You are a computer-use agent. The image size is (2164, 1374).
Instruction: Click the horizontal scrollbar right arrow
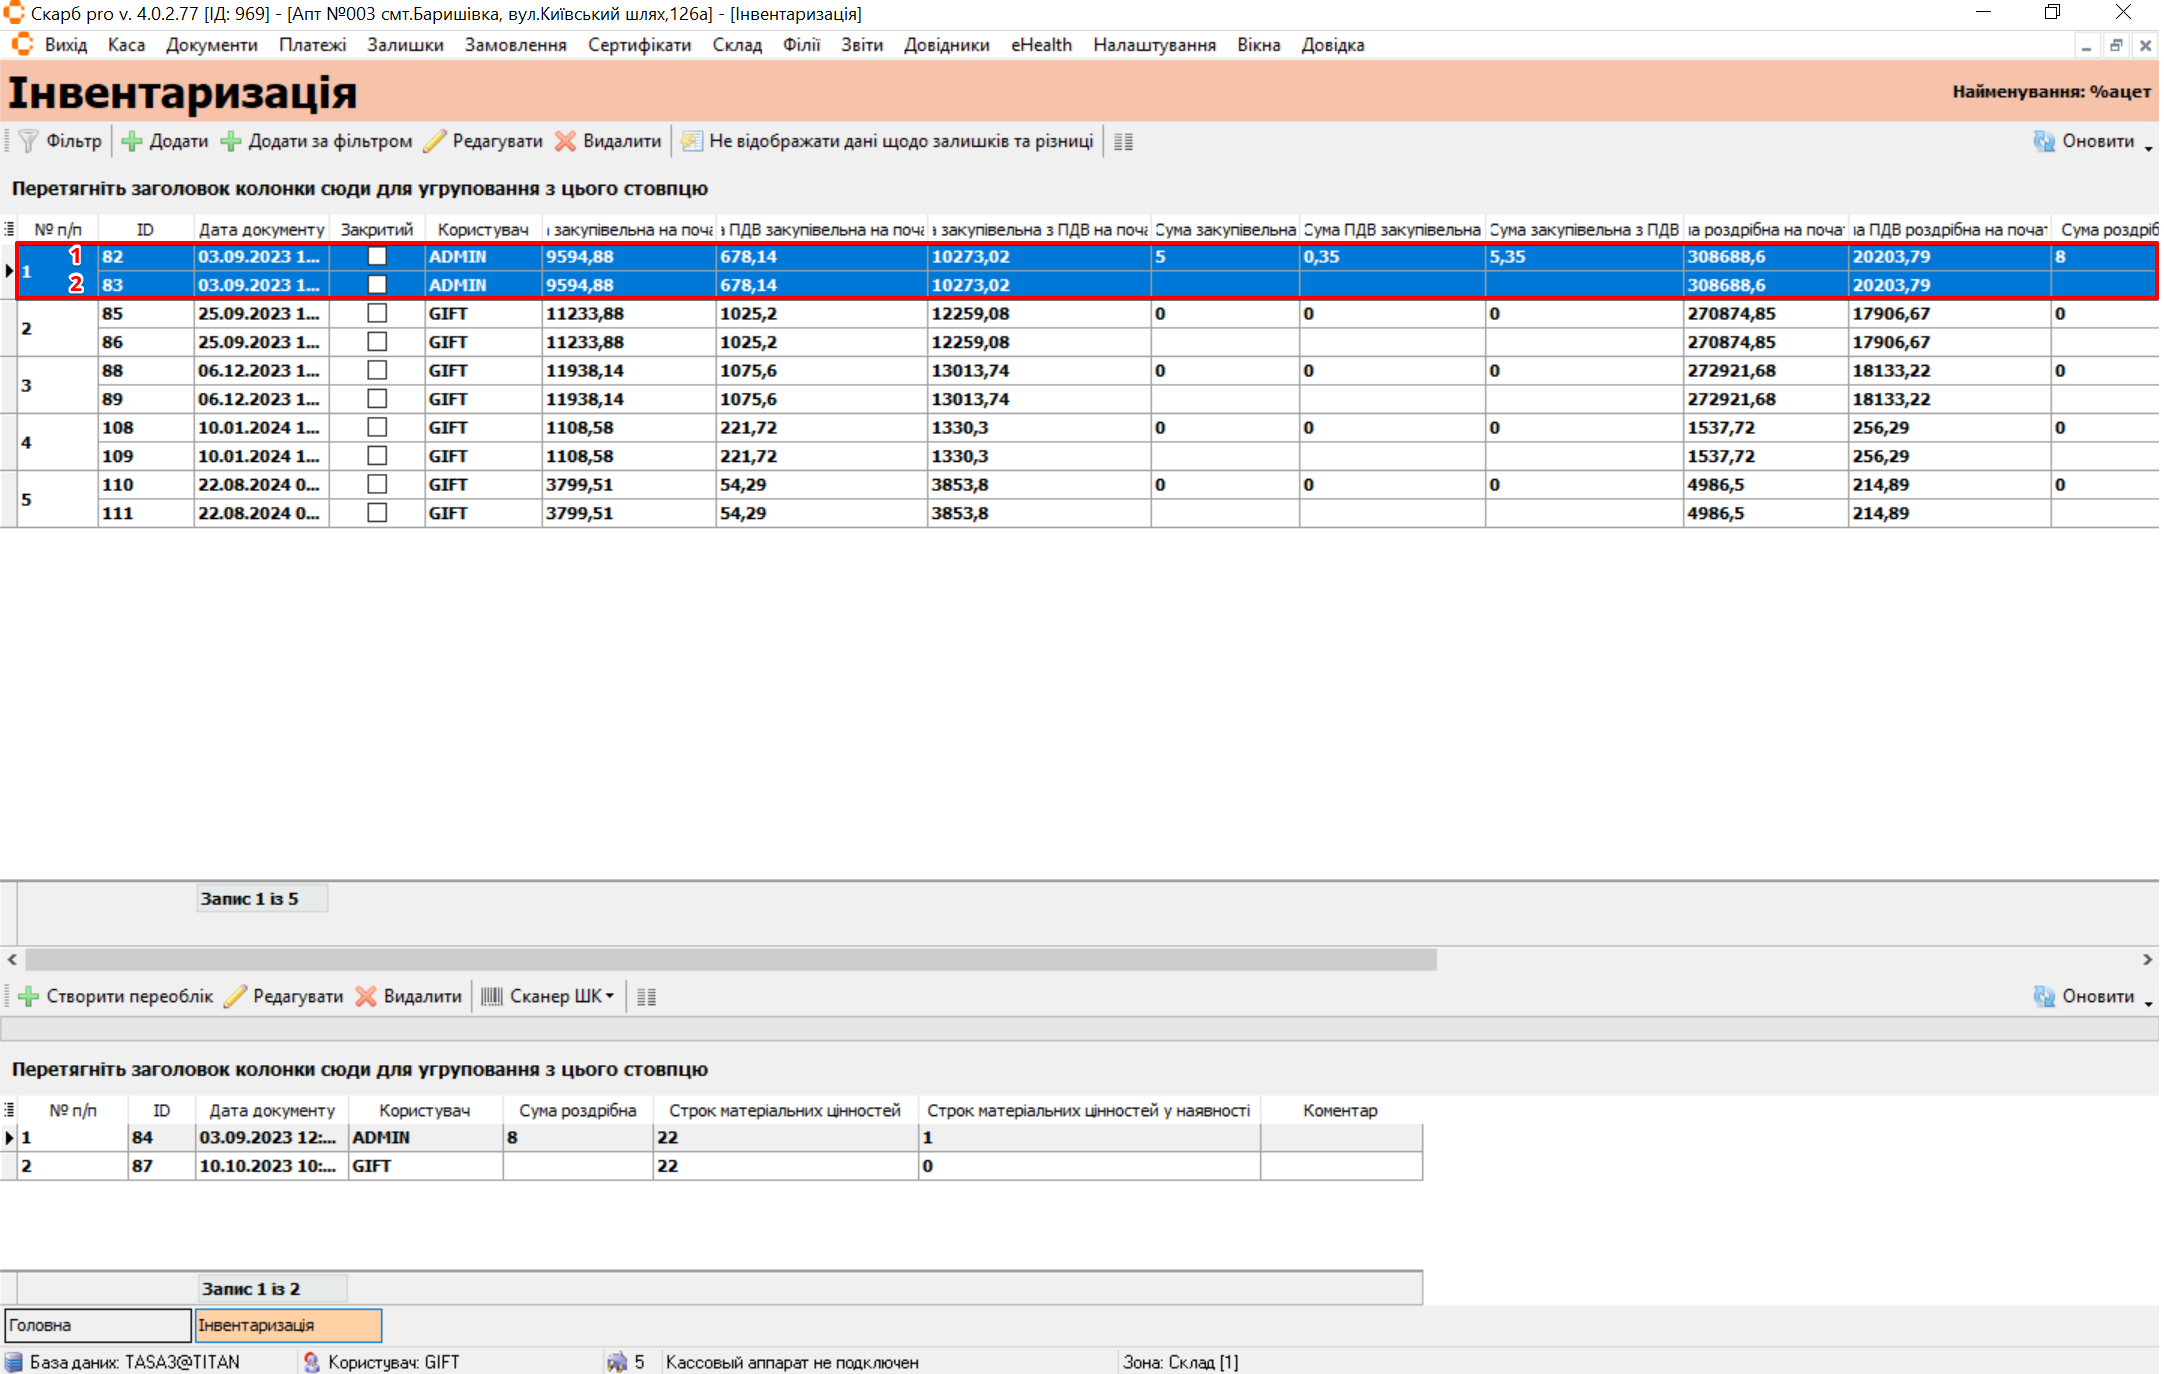pos(2147,959)
